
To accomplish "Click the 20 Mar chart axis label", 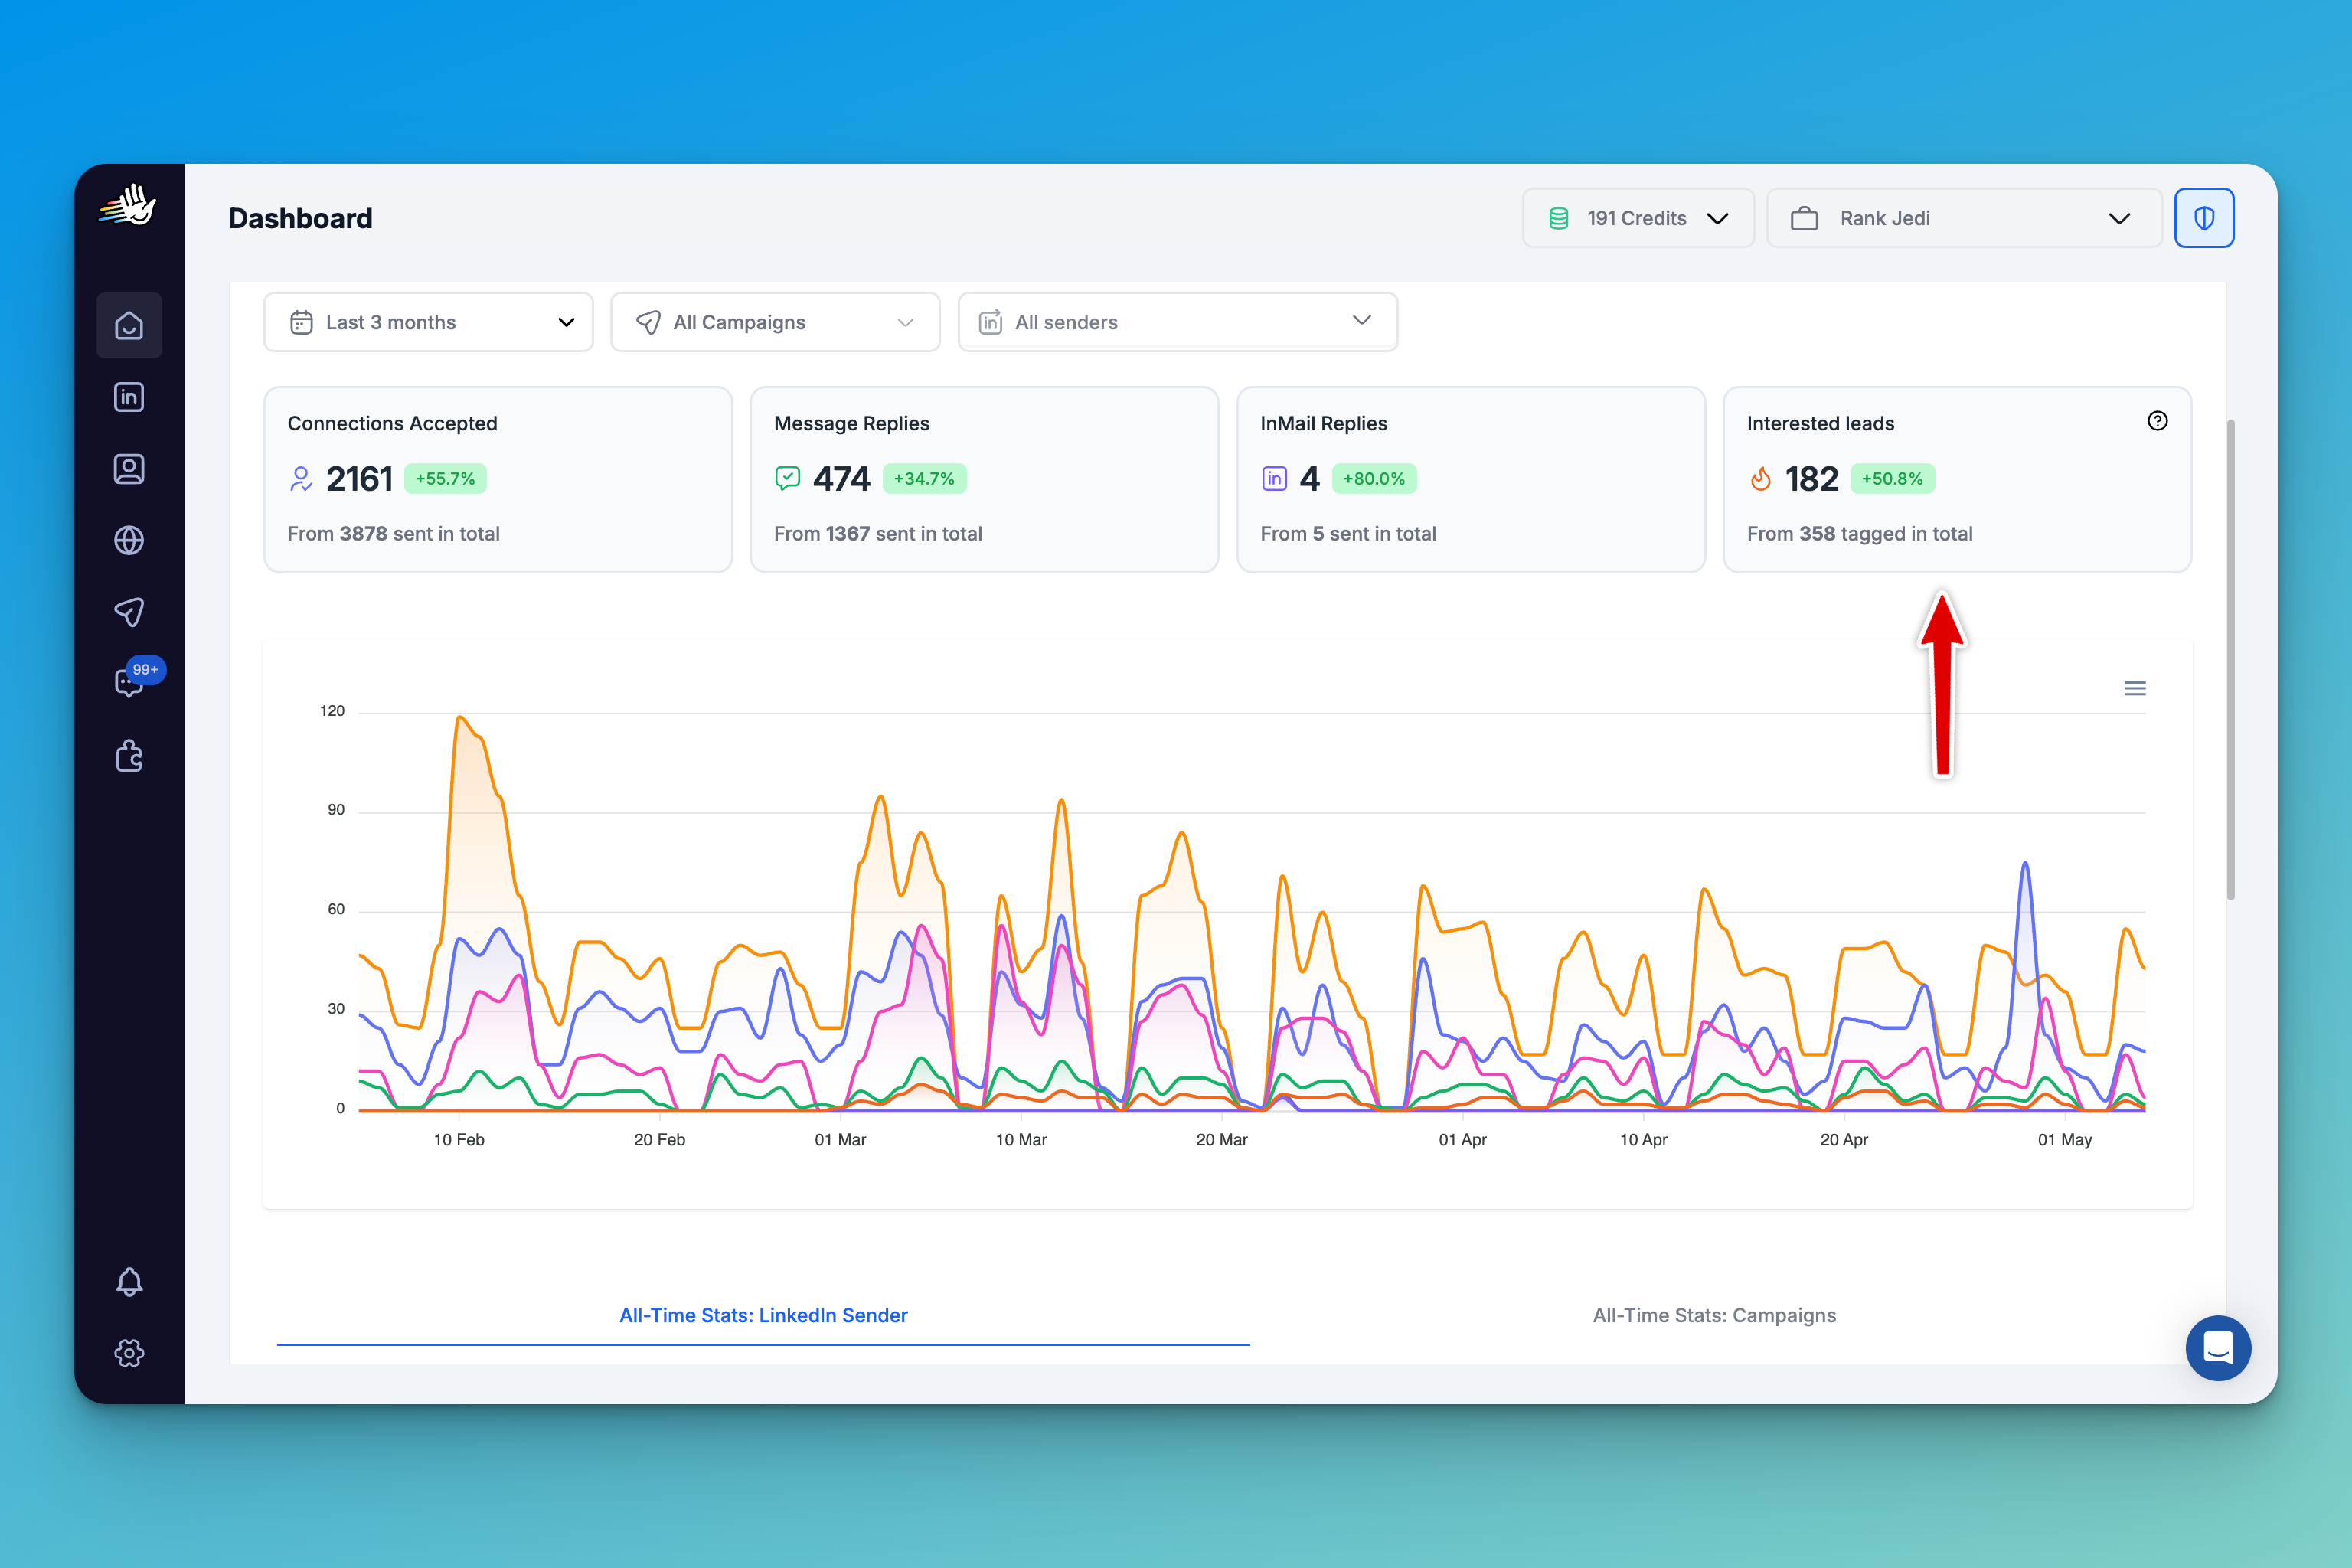I will coord(1222,1140).
